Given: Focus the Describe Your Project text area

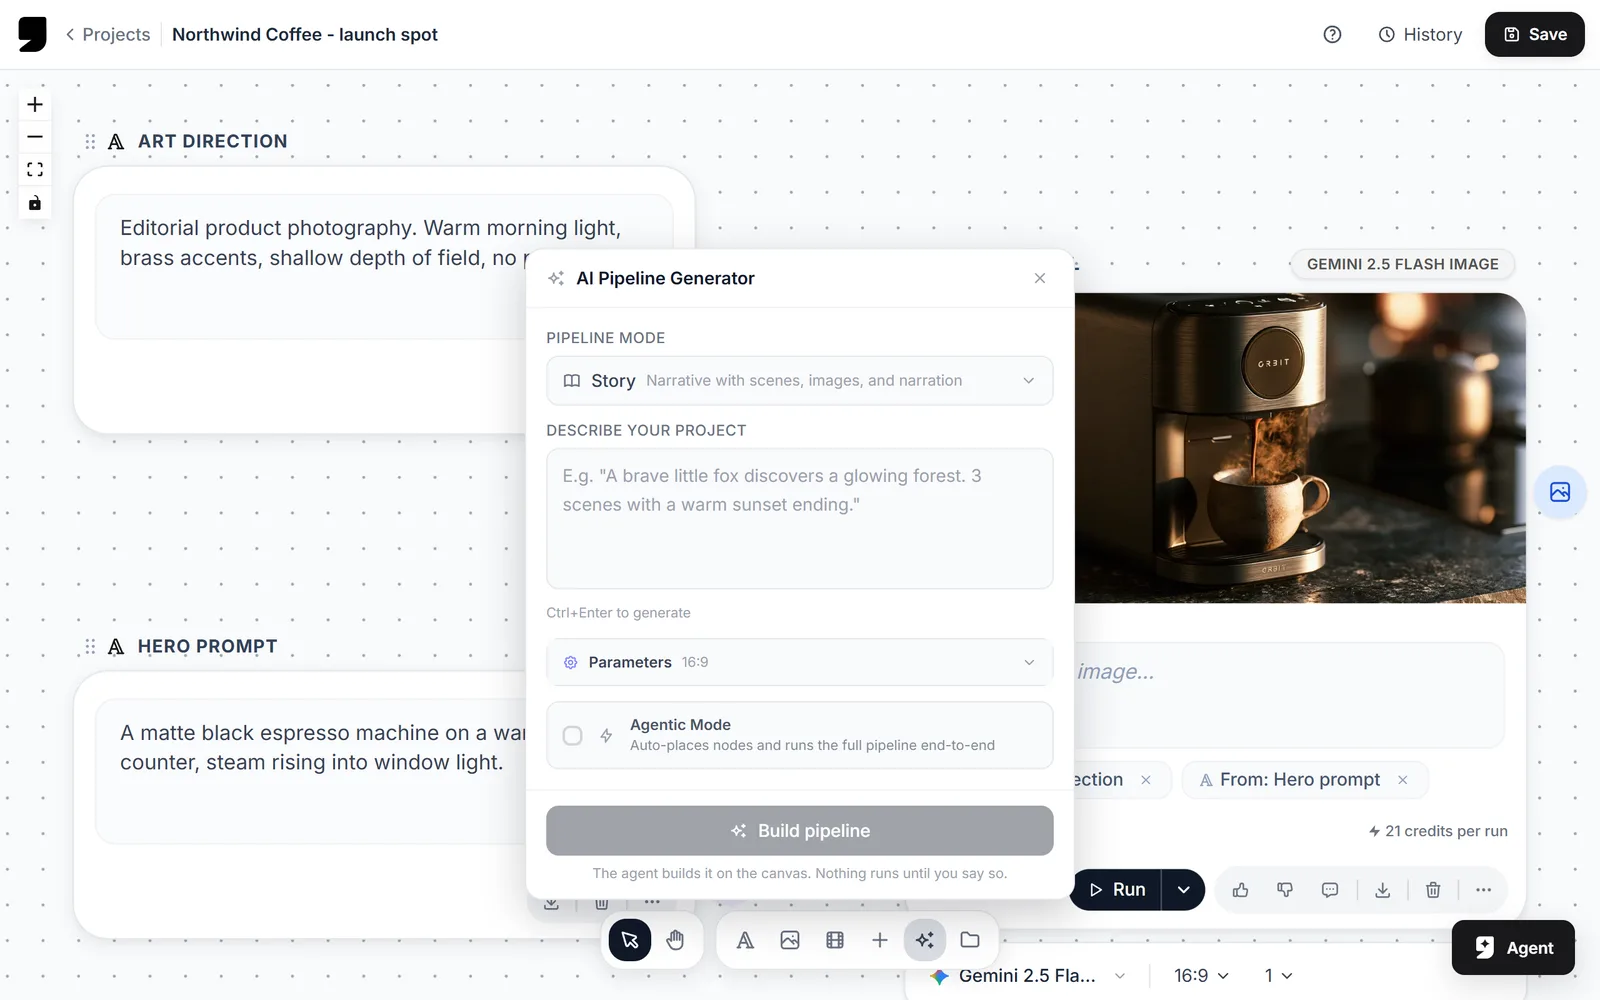Looking at the screenshot, I should tap(799, 518).
